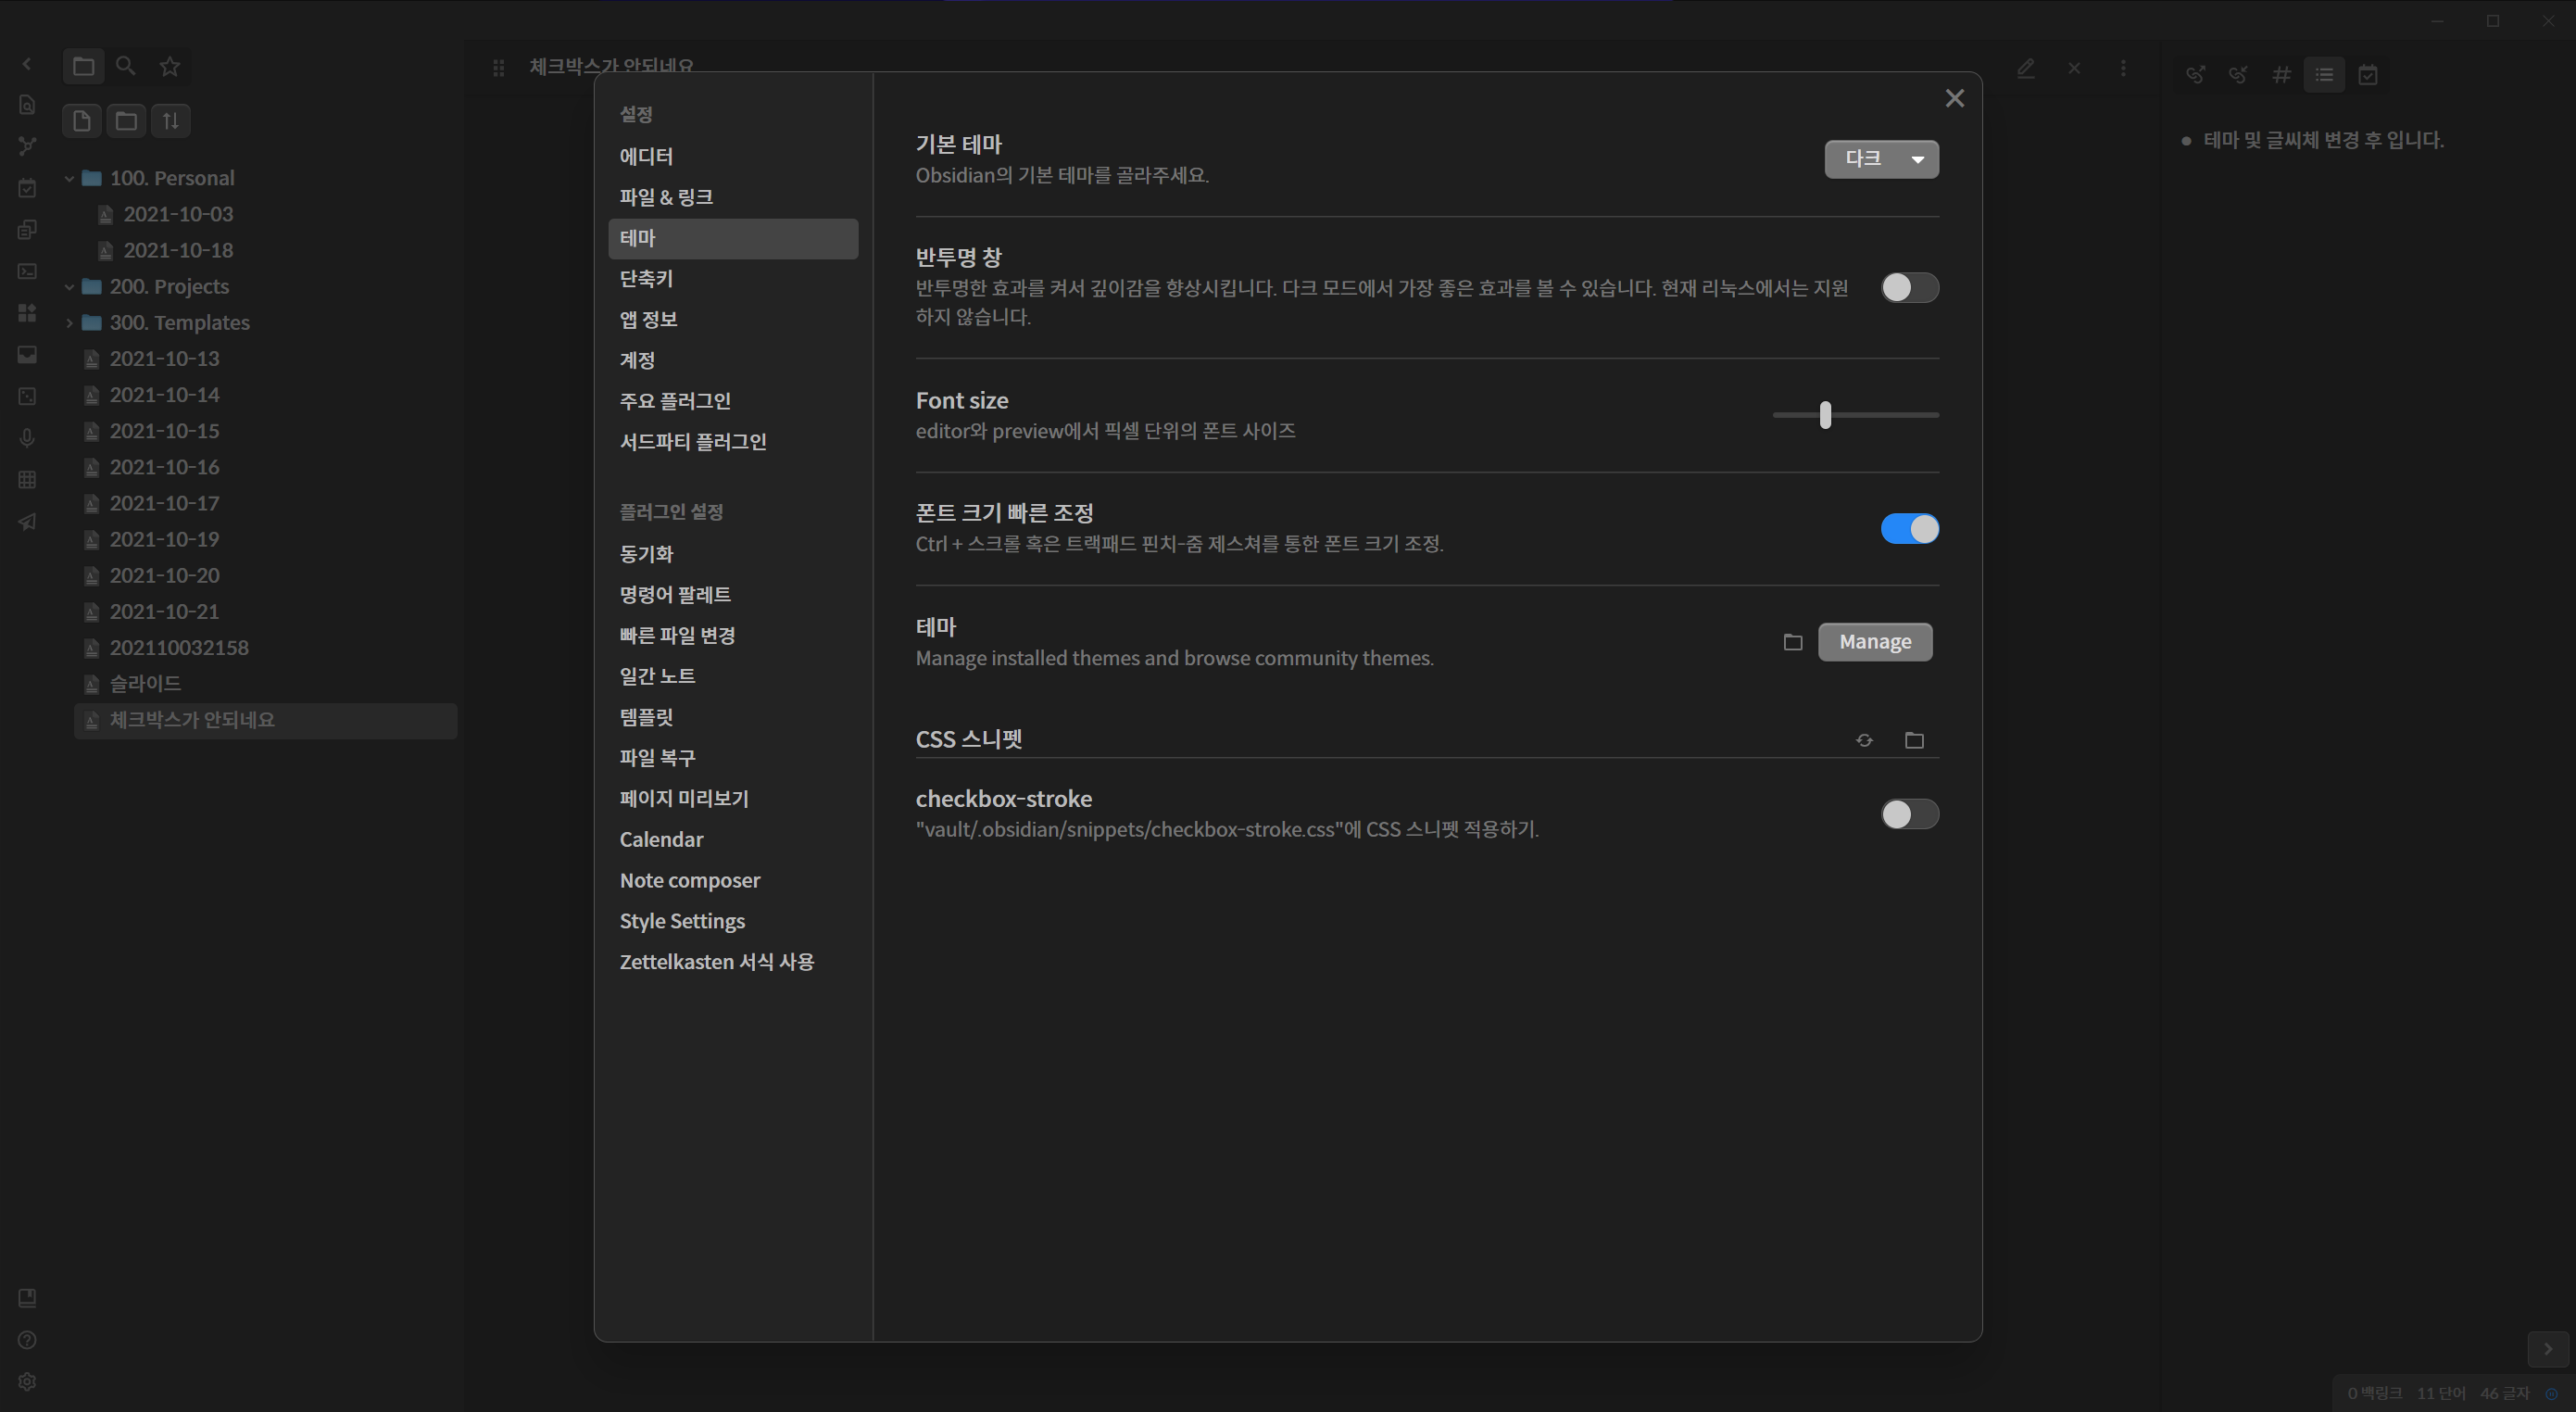Open CSS snippets folder icon
The height and width of the screenshot is (1412, 2576).
point(1914,740)
